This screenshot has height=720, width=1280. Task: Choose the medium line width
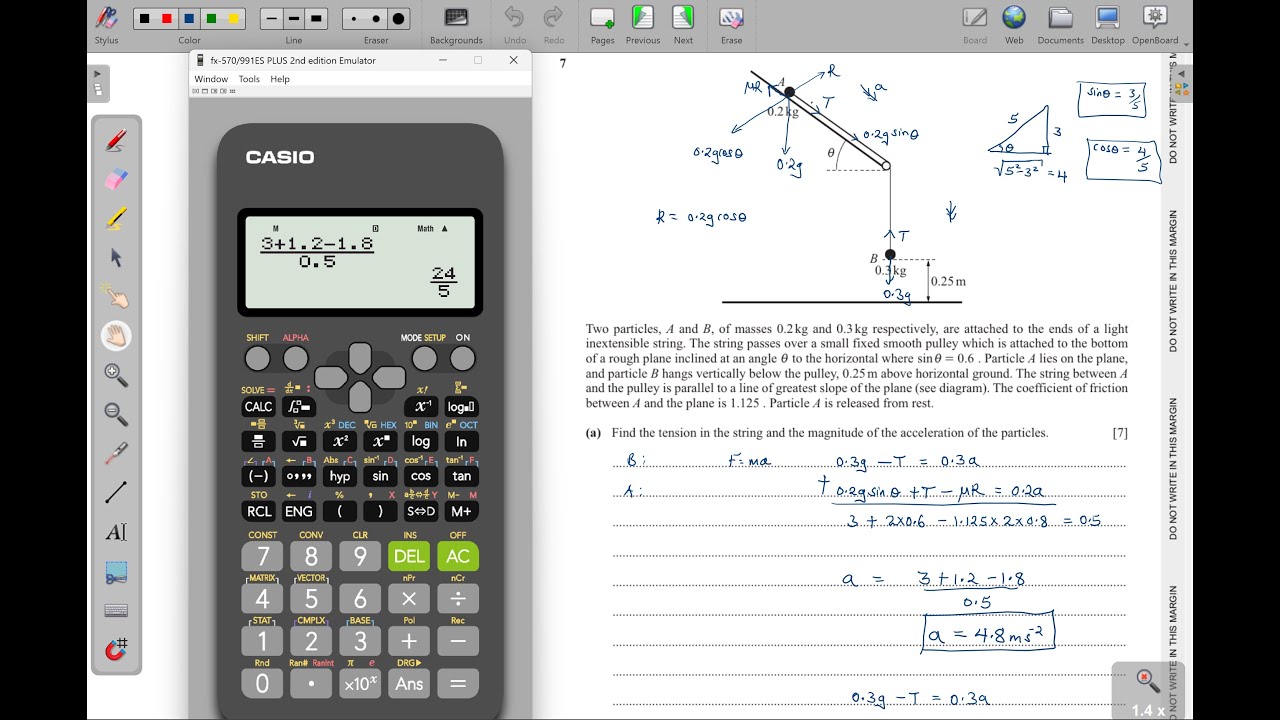(294, 19)
